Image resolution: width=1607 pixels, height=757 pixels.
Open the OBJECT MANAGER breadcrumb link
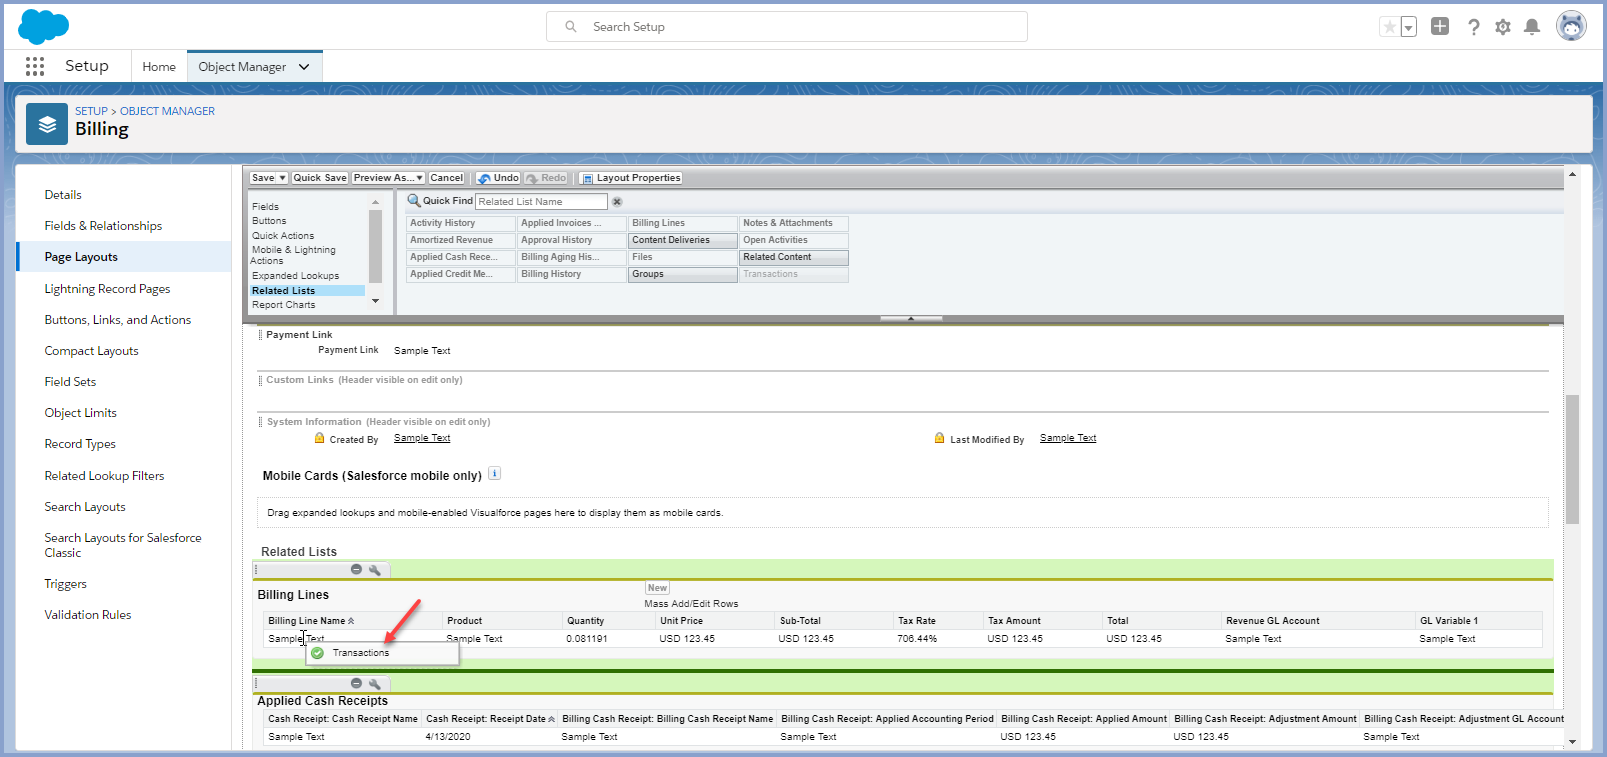click(x=167, y=111)
